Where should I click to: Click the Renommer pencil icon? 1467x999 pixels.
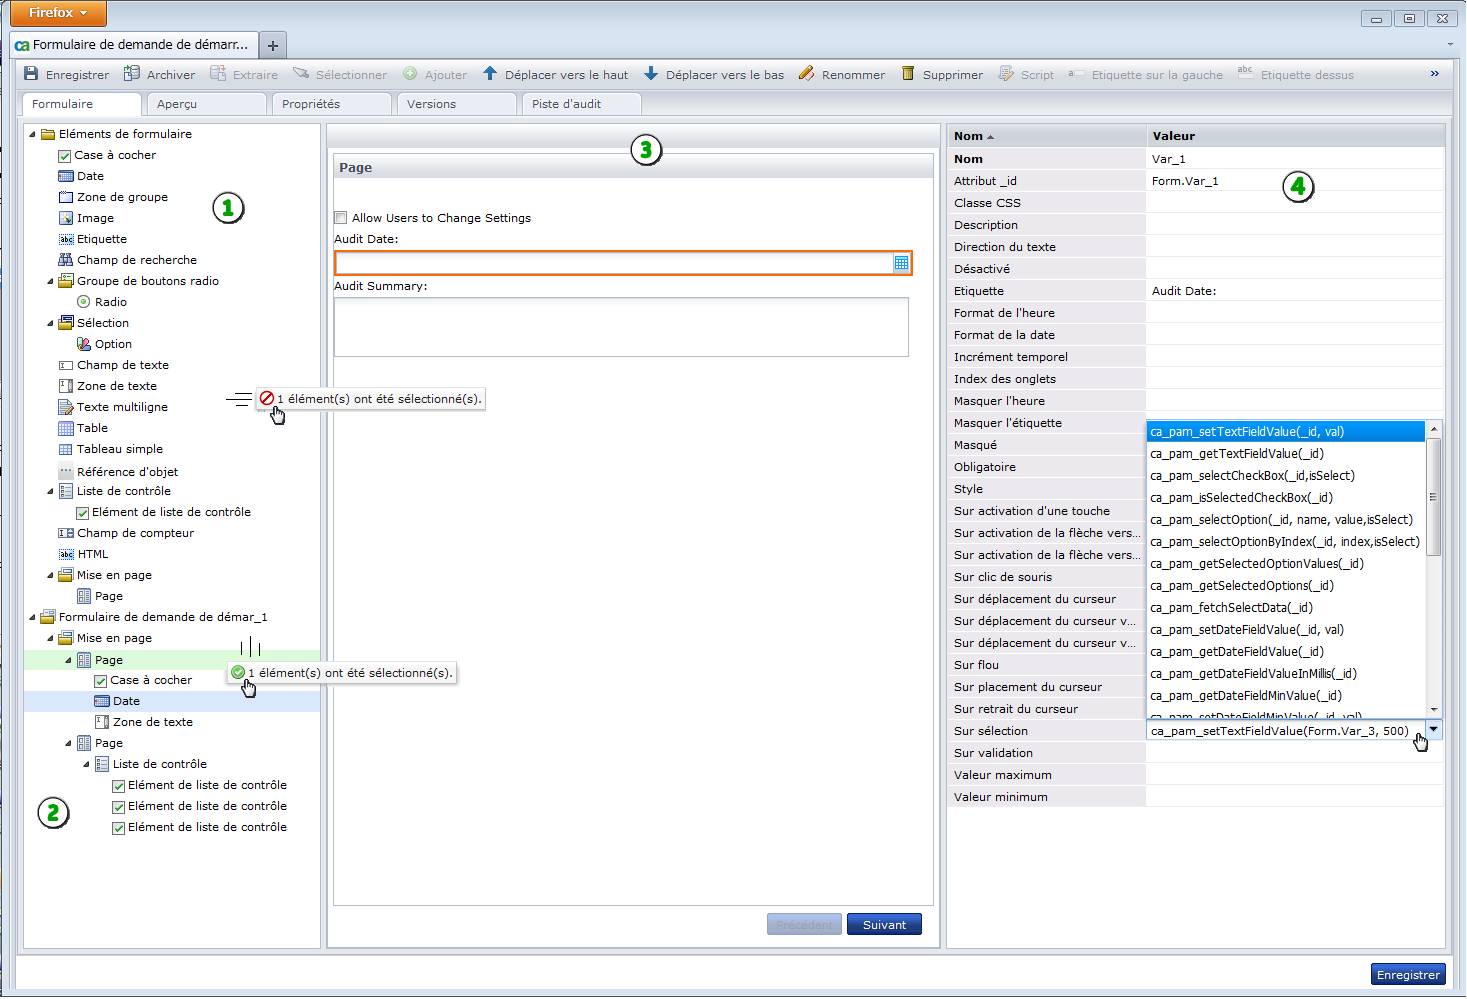(807, 74)
